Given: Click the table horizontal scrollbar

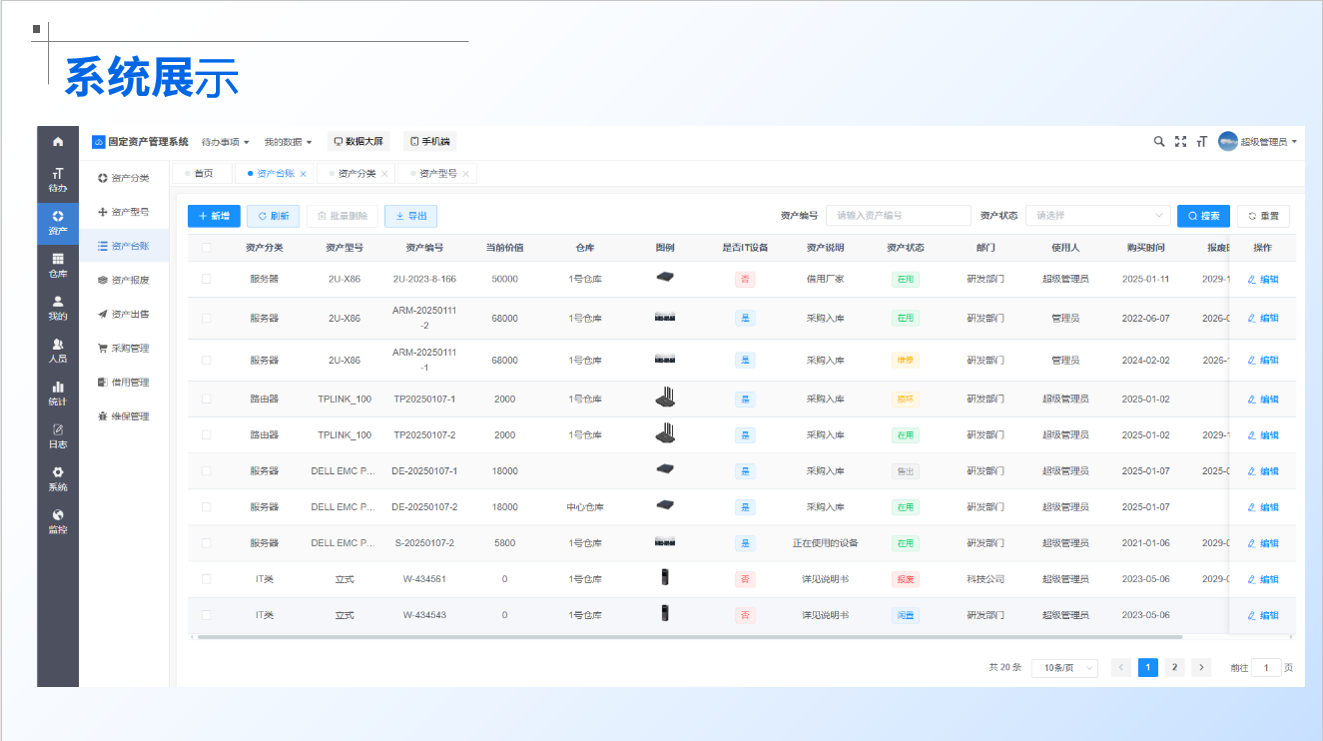Looking at the screenshot, I should (x=690, y=637).
